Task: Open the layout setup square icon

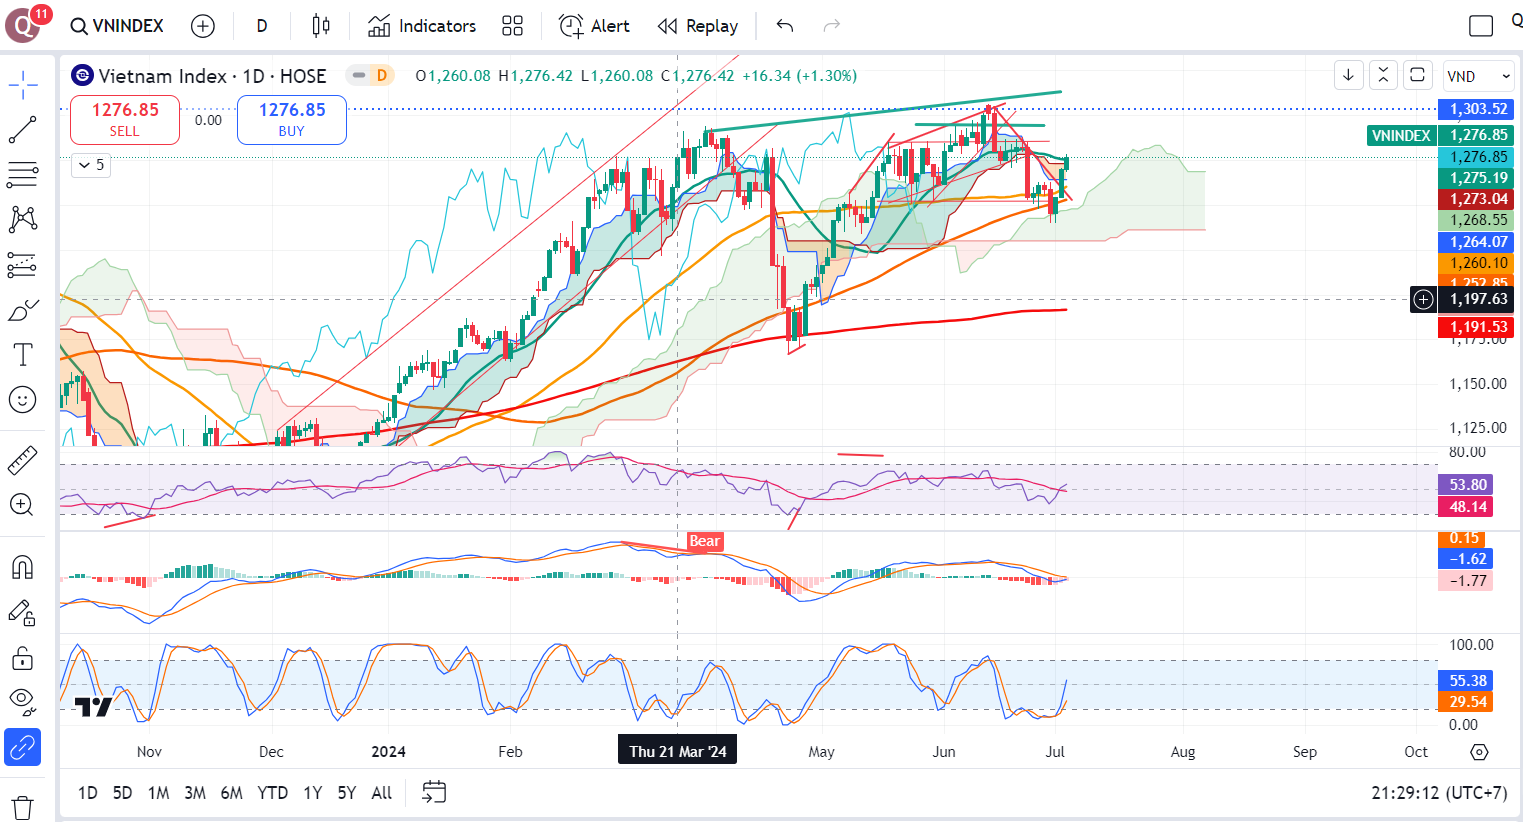Action: (1481, 26)
